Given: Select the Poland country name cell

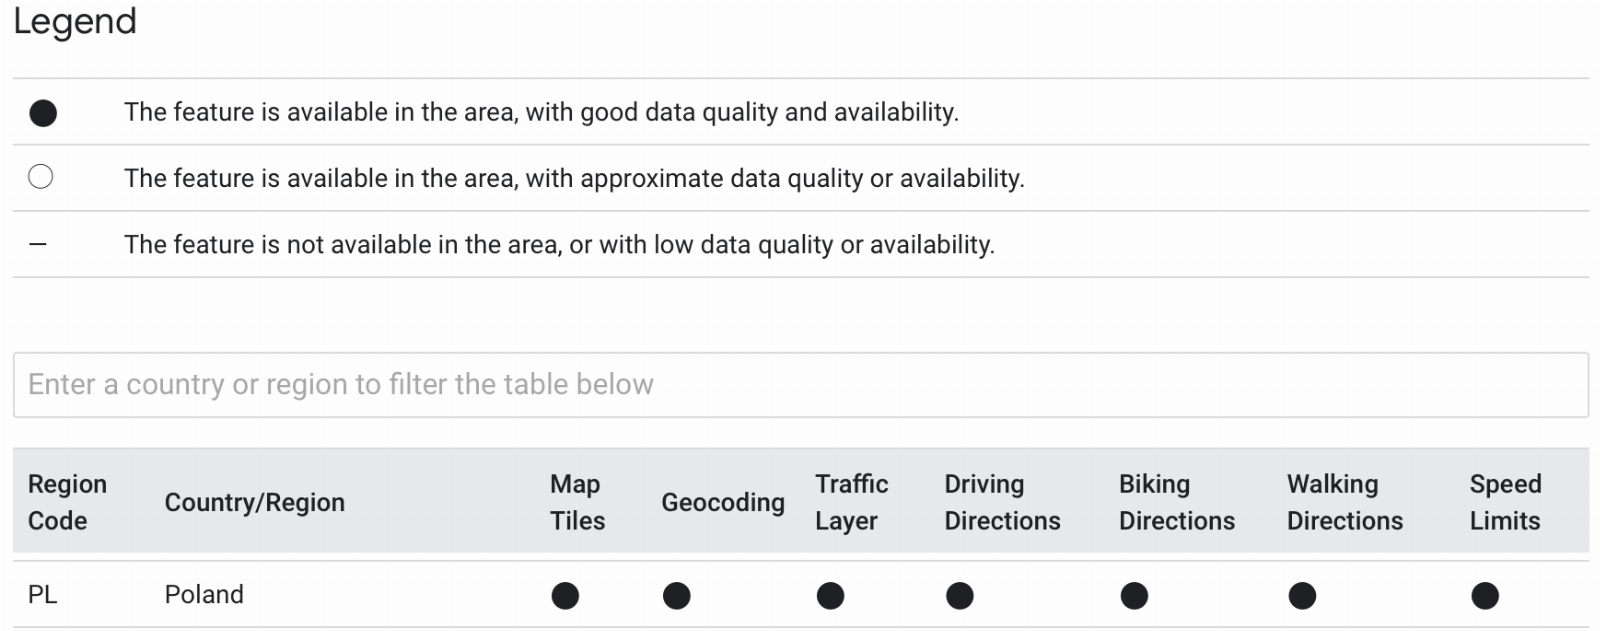Looking at the screenshot, I should click(x=204, y=594).
